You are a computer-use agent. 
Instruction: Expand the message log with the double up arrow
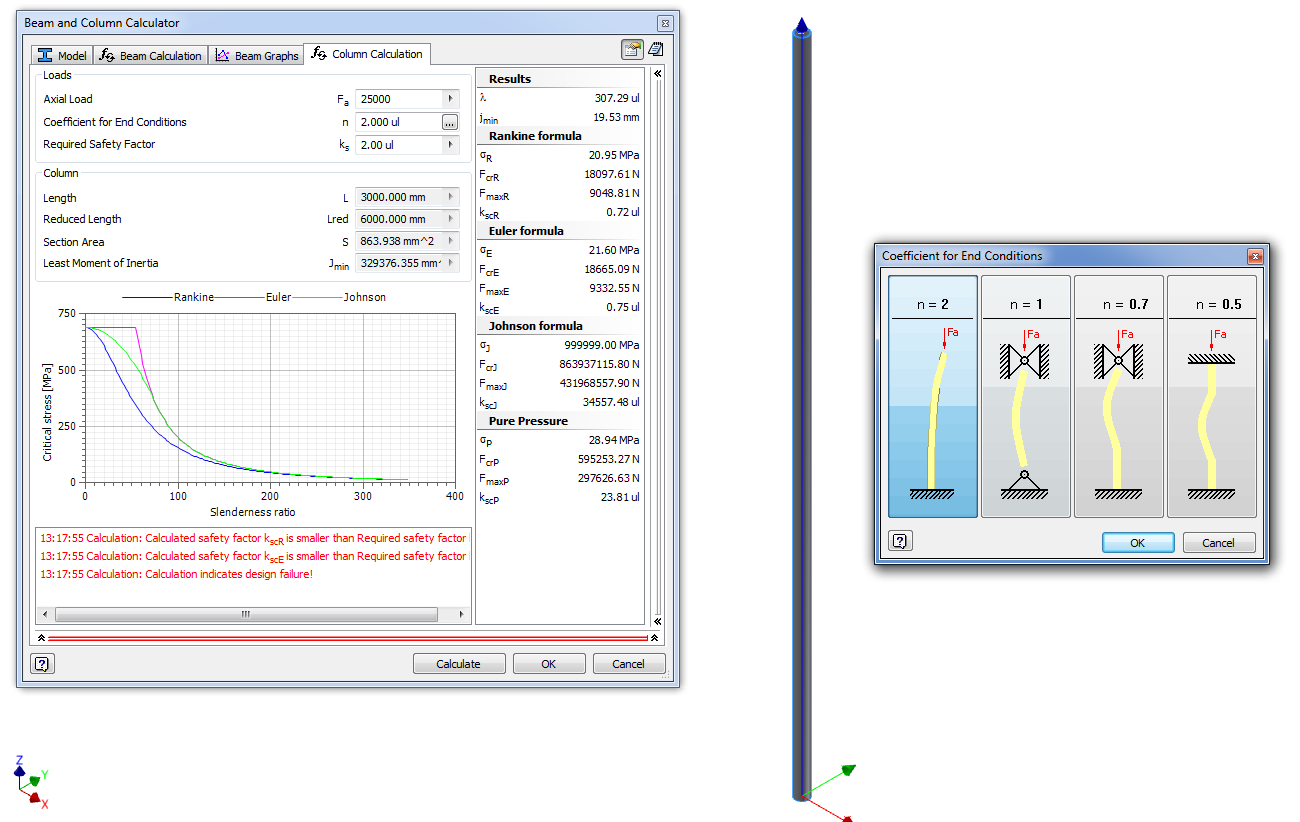pyautogui.click(x=41, y=636)
